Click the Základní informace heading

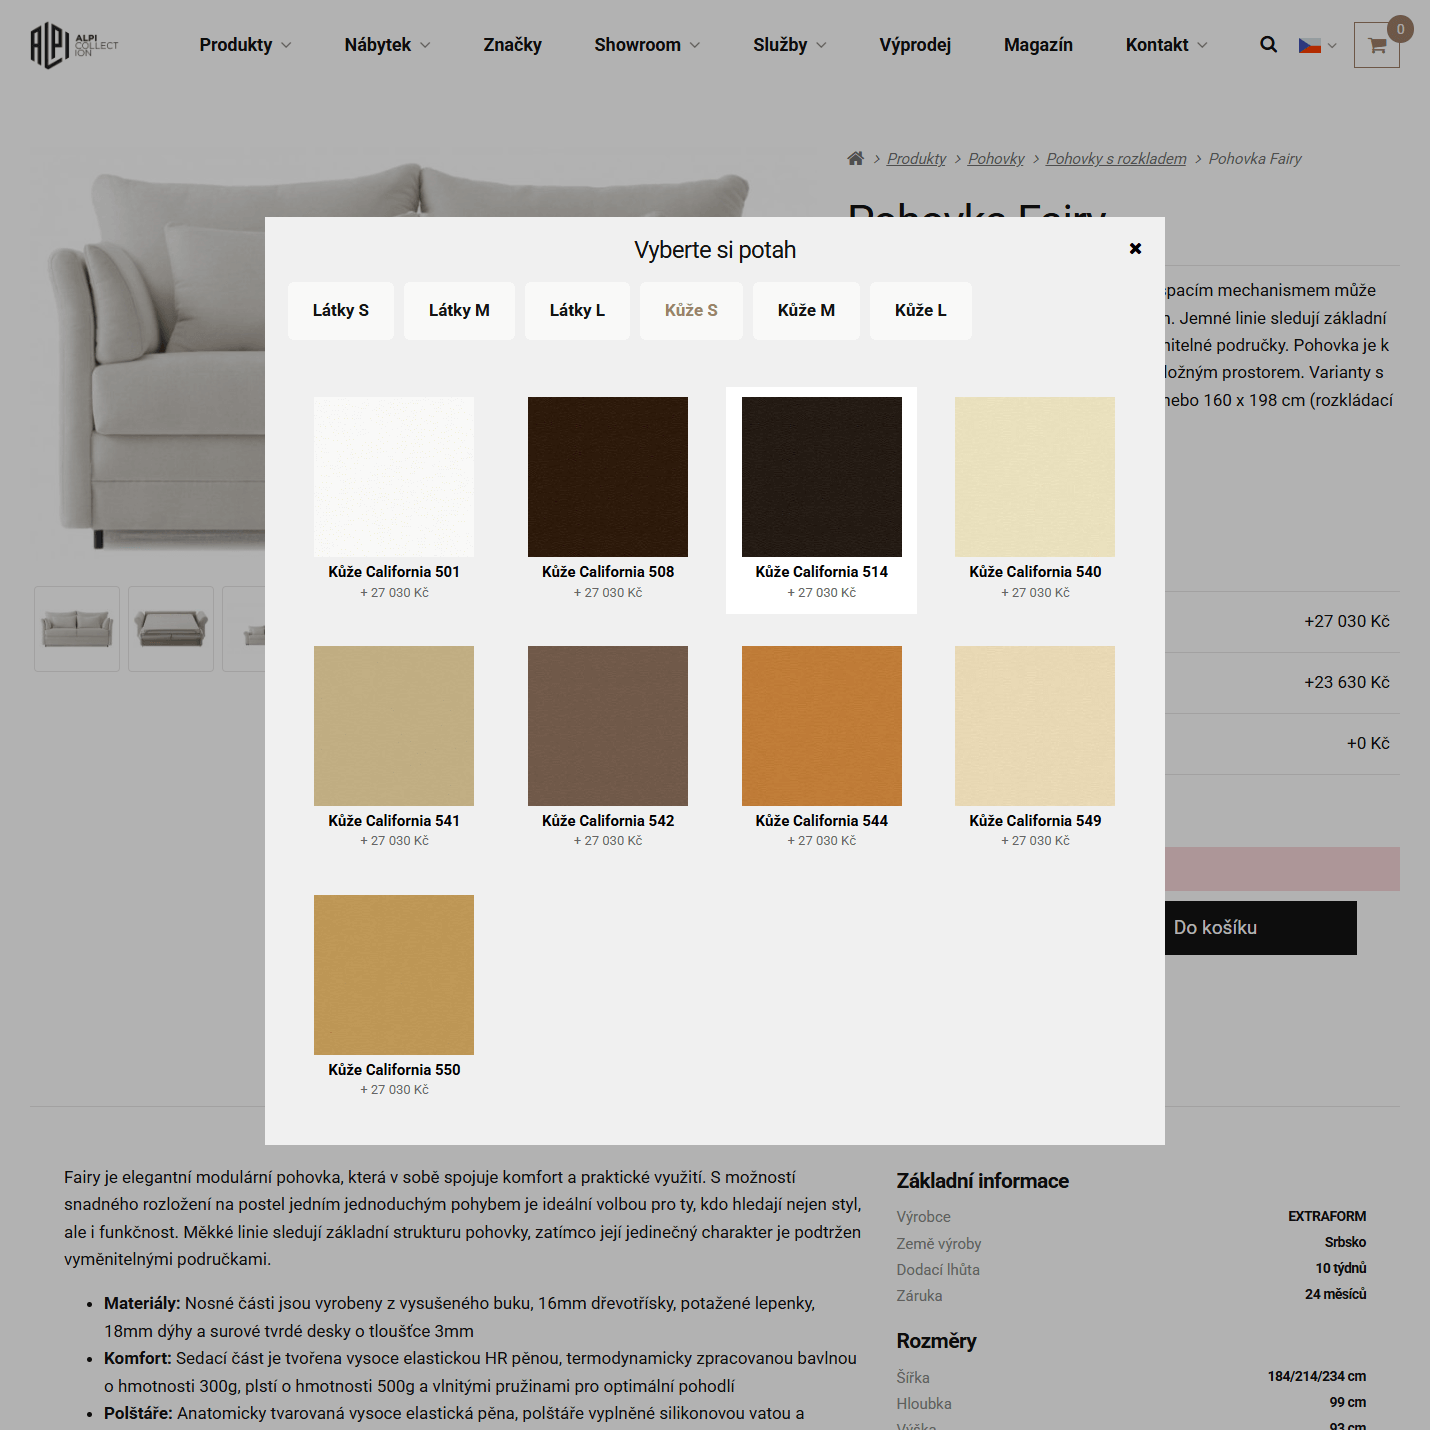point(983,1181)
